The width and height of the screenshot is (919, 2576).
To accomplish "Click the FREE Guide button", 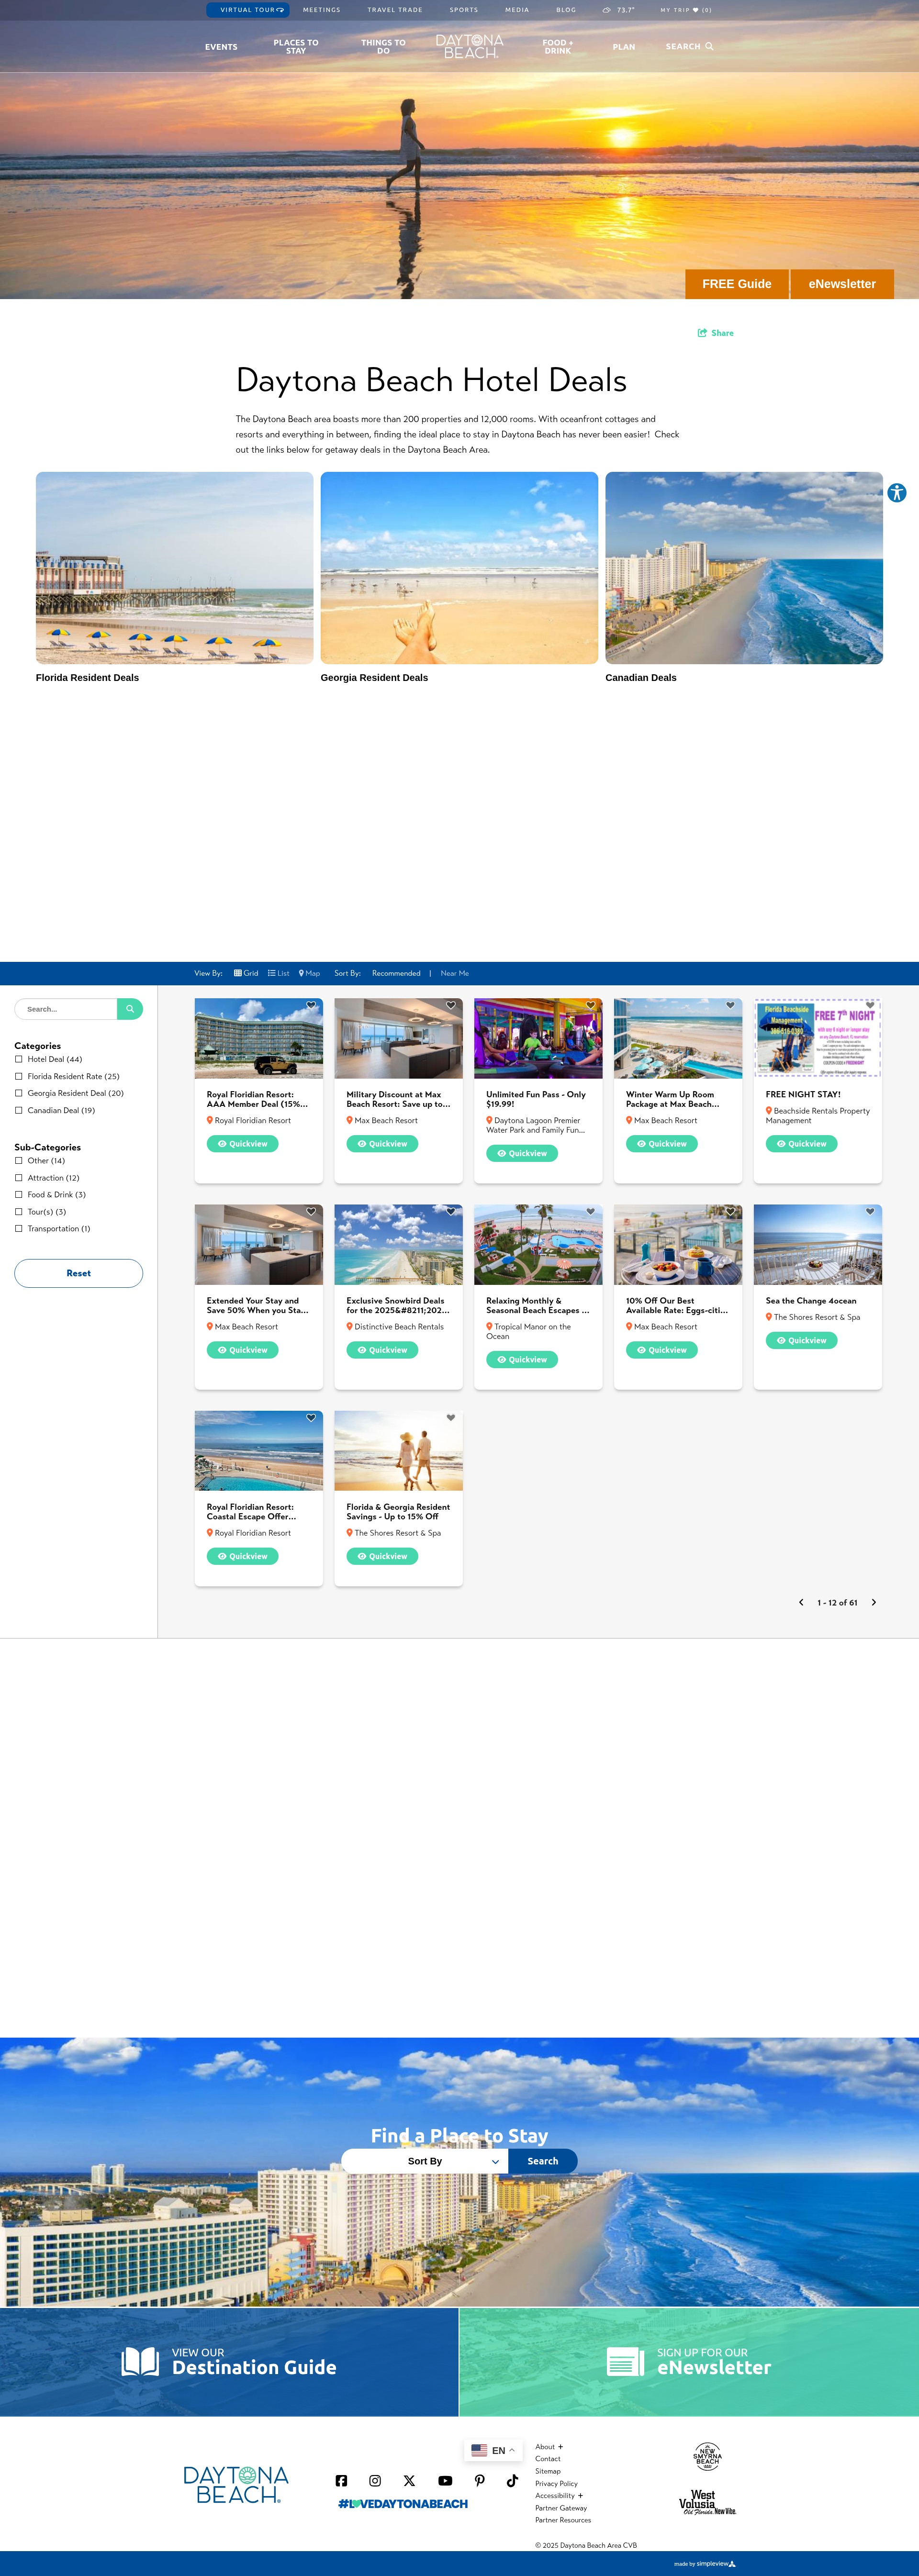I will 737,284.
